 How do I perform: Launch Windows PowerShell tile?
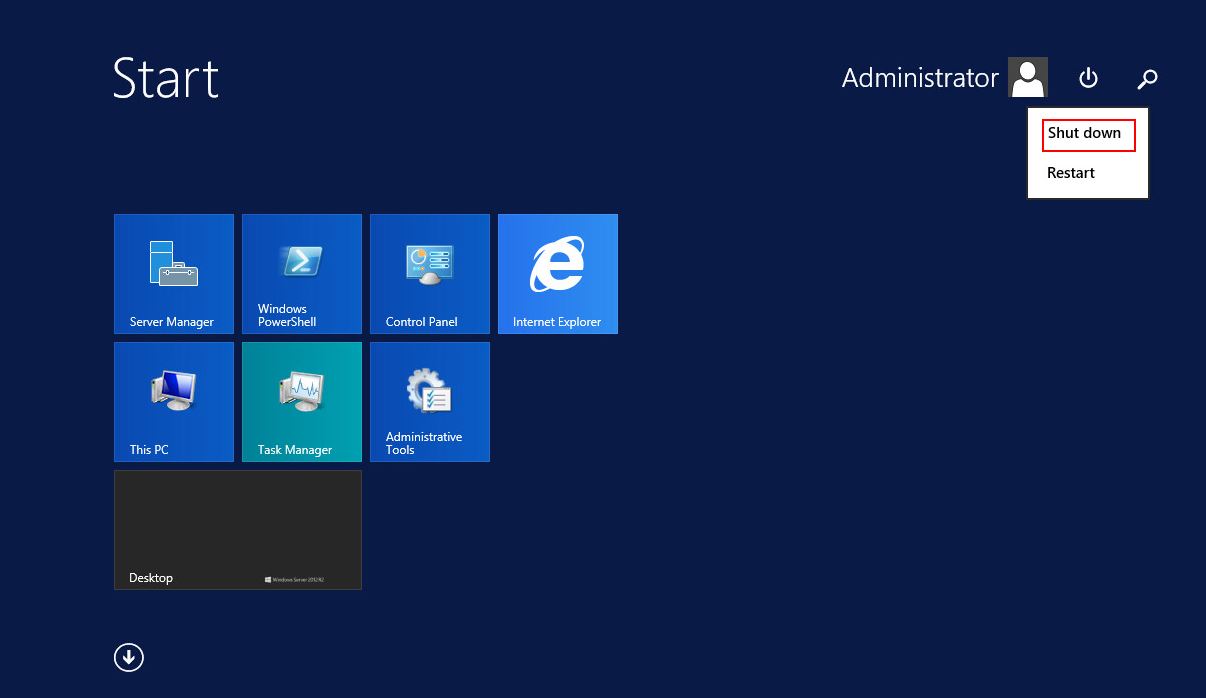pyautogui.click(x=302, y=274)
